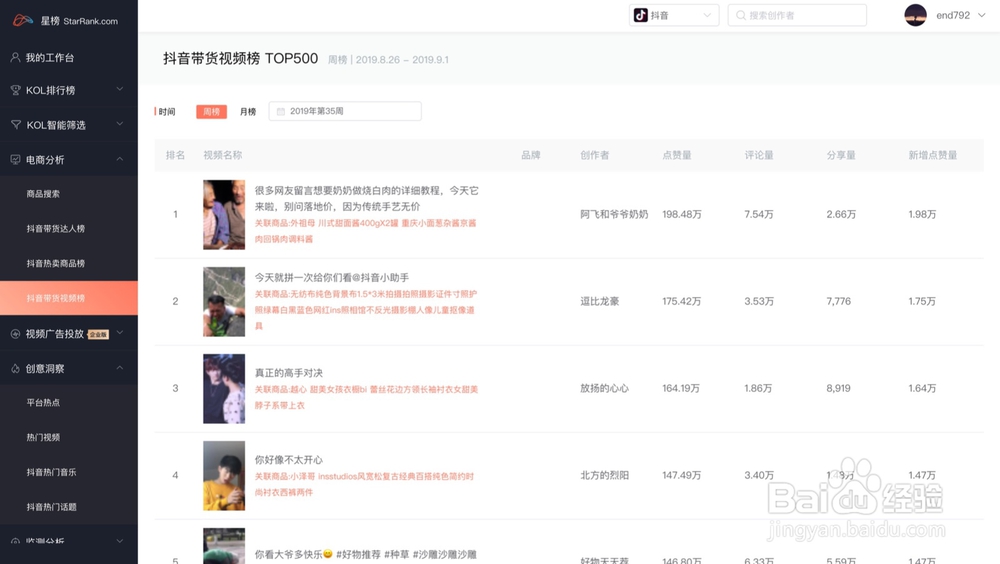Expand the KOL排行榜 menu chevron
Screen dimensions: 1000x564
click(119, 89)
